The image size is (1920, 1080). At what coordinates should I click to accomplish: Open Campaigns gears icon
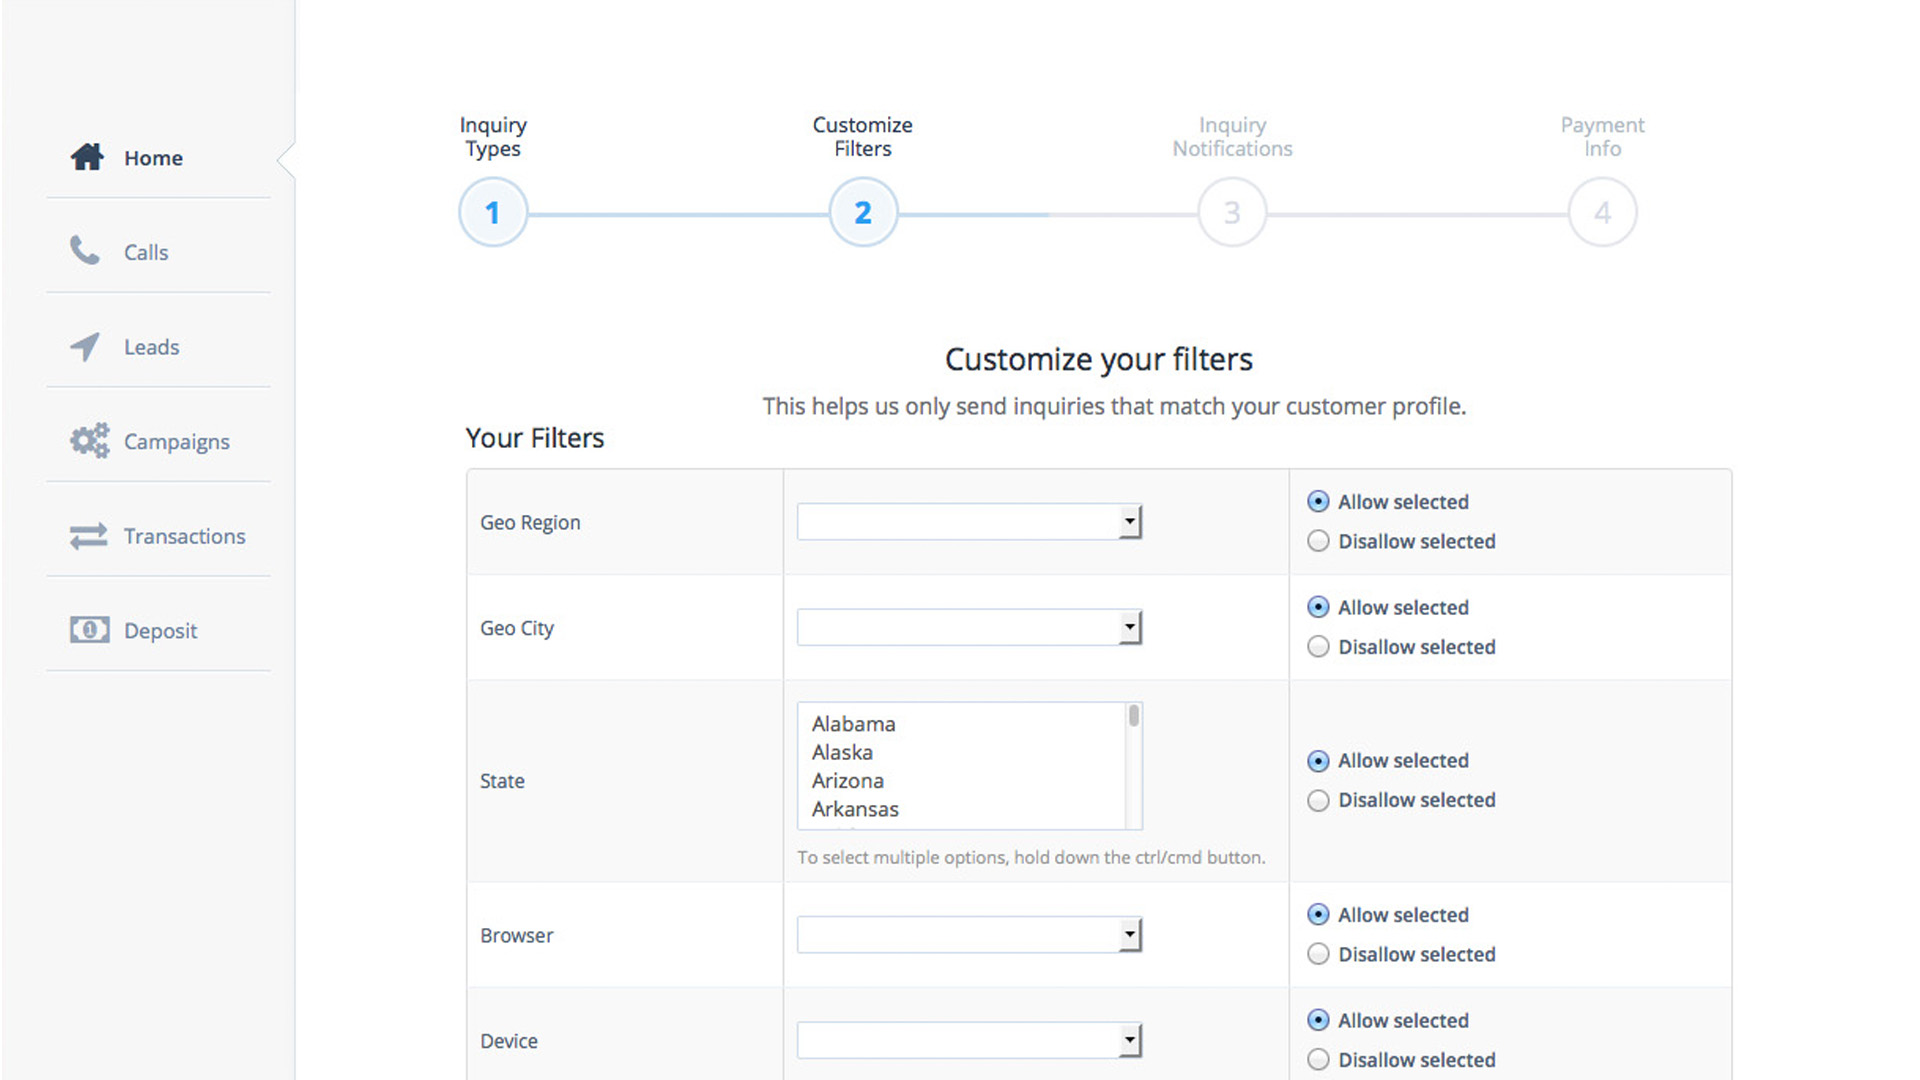pos(89,441)
